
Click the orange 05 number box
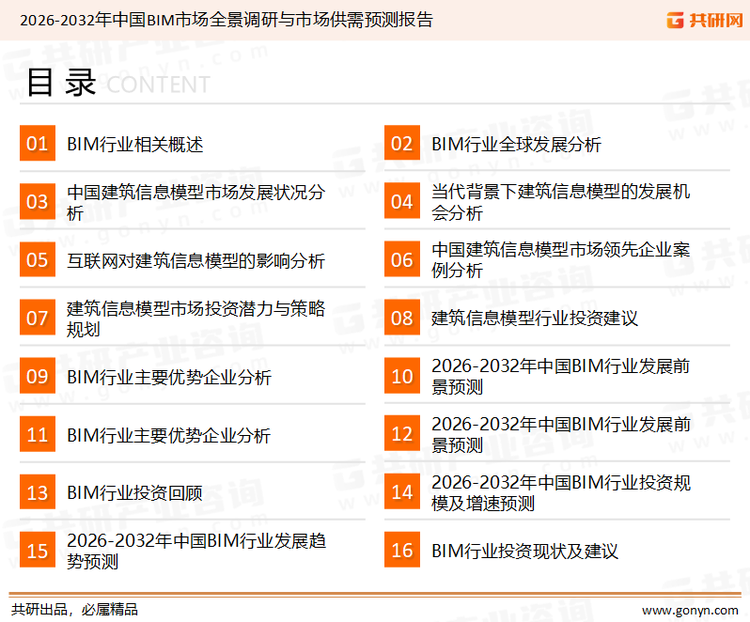click(x=37, y=259)
